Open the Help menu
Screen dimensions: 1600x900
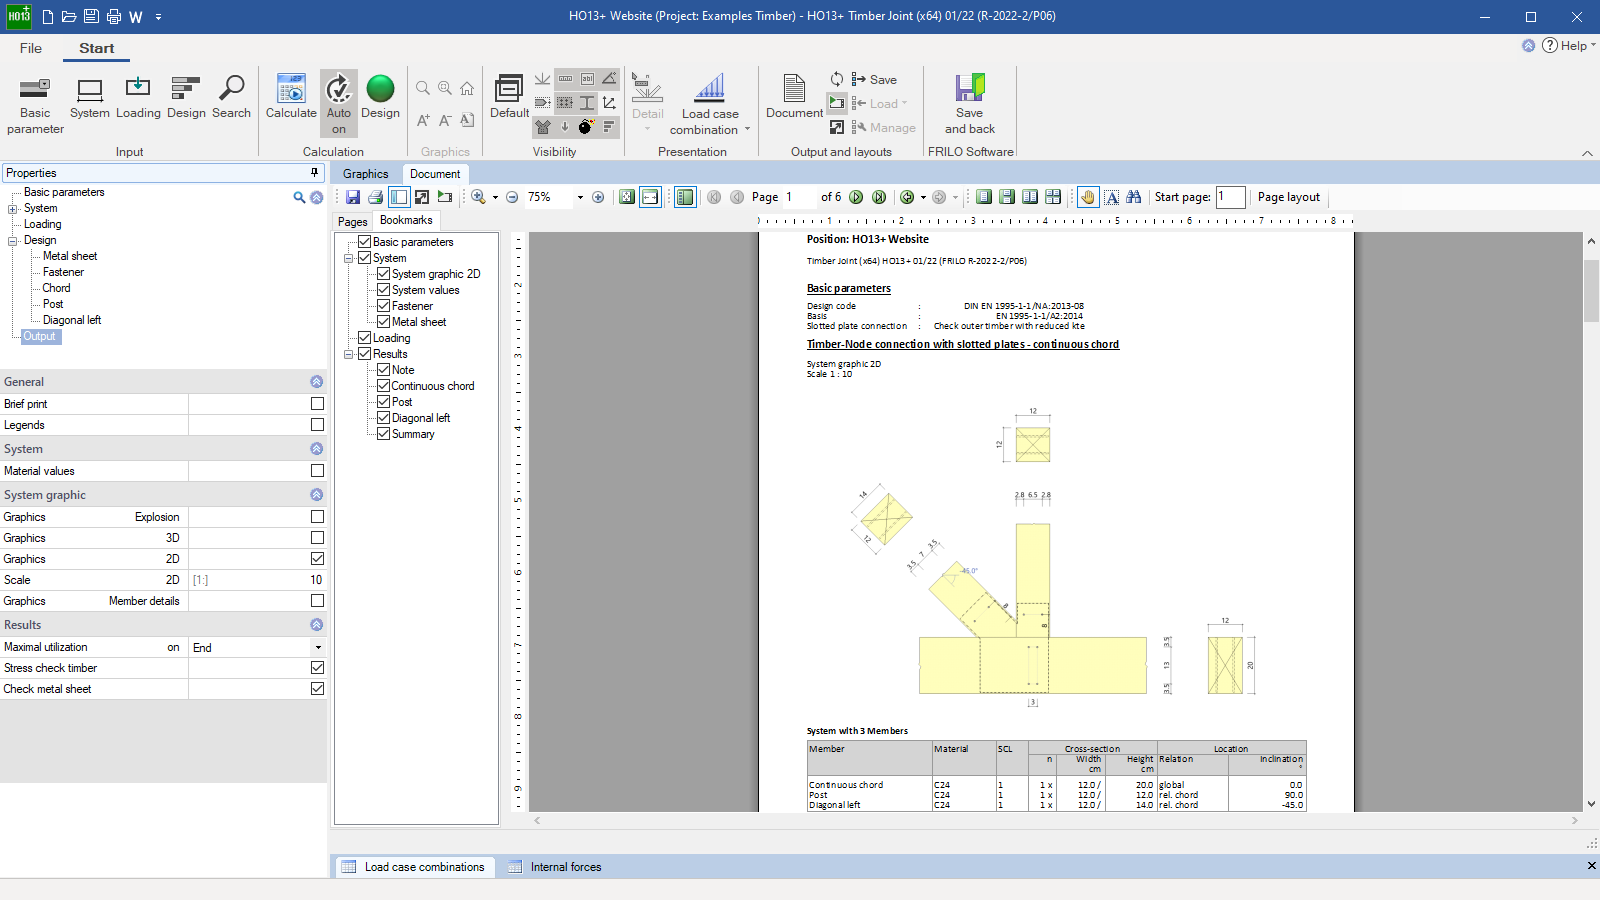pyautogui.click(x=1569, y=45)
